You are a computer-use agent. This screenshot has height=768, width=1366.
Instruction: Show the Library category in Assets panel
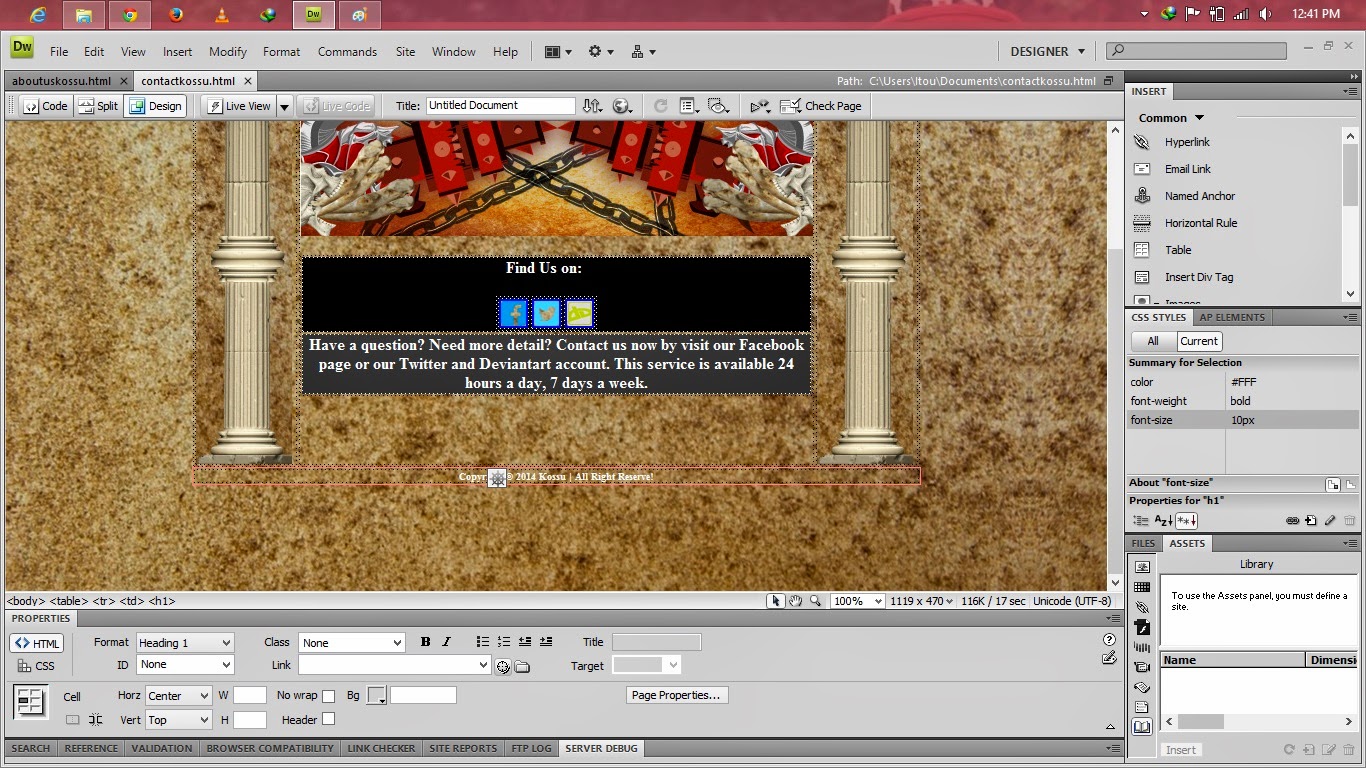coord(1142,727)
